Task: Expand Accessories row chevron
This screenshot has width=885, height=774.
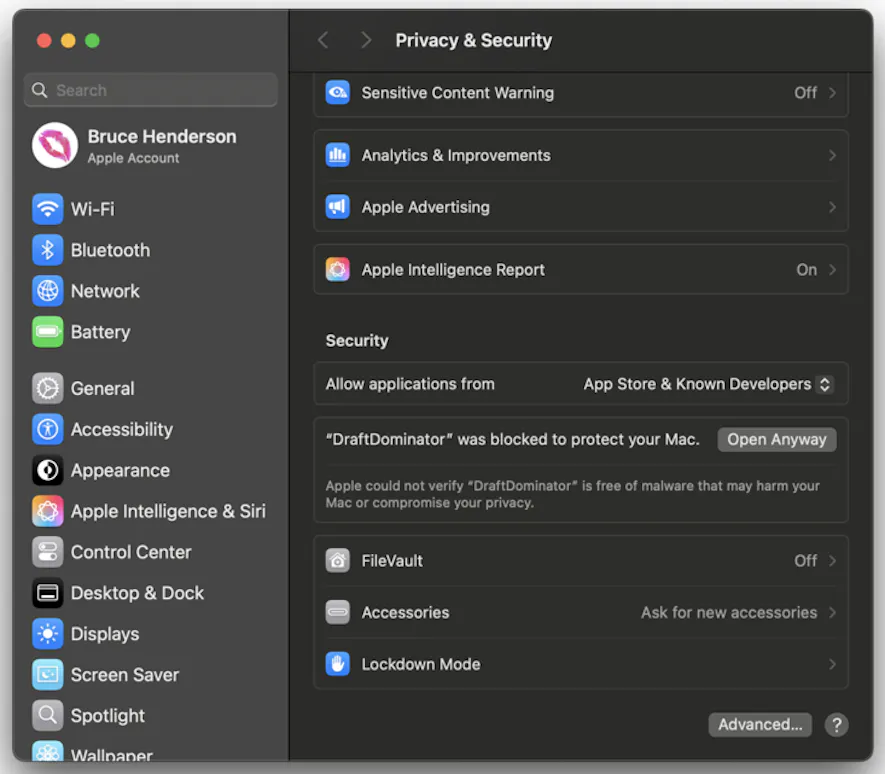Action: click(x=832, y=613)
